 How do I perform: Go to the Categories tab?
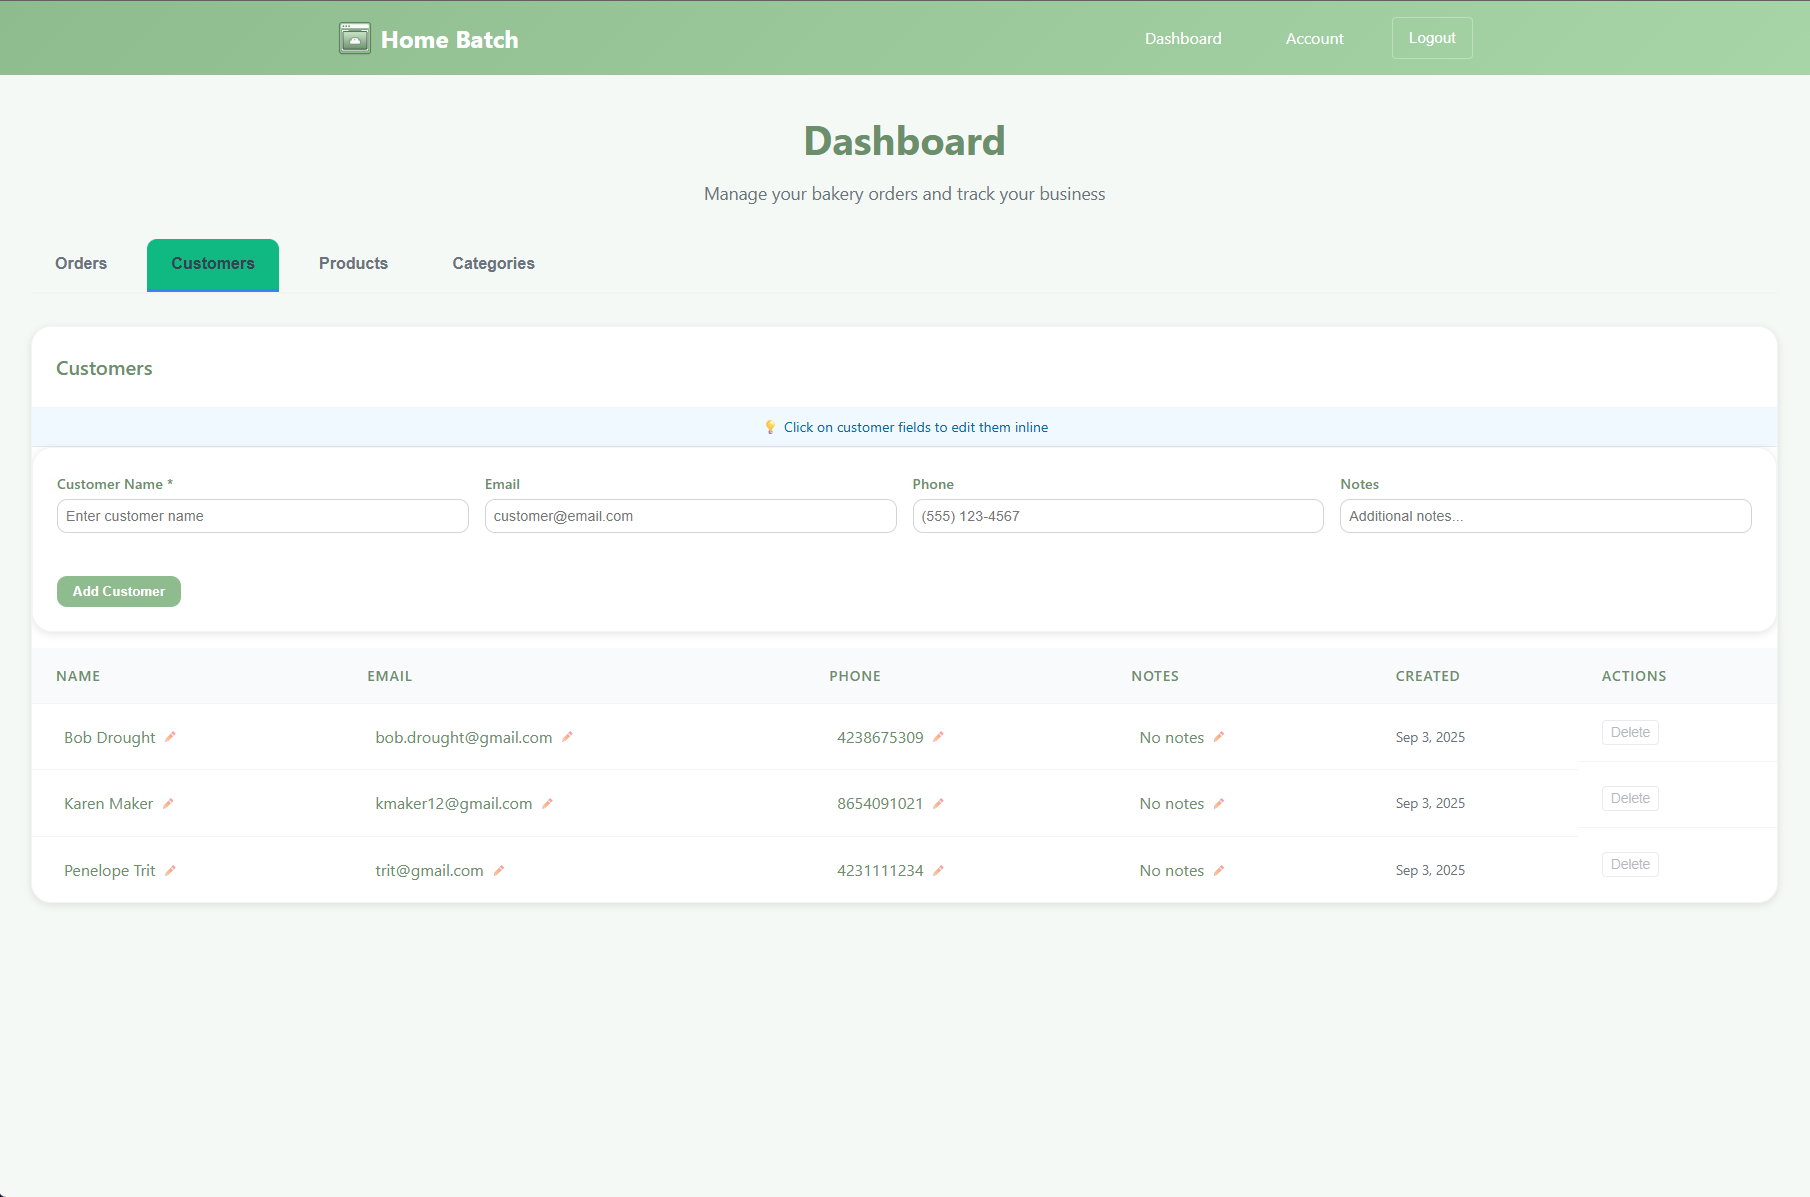coord(493,264)
